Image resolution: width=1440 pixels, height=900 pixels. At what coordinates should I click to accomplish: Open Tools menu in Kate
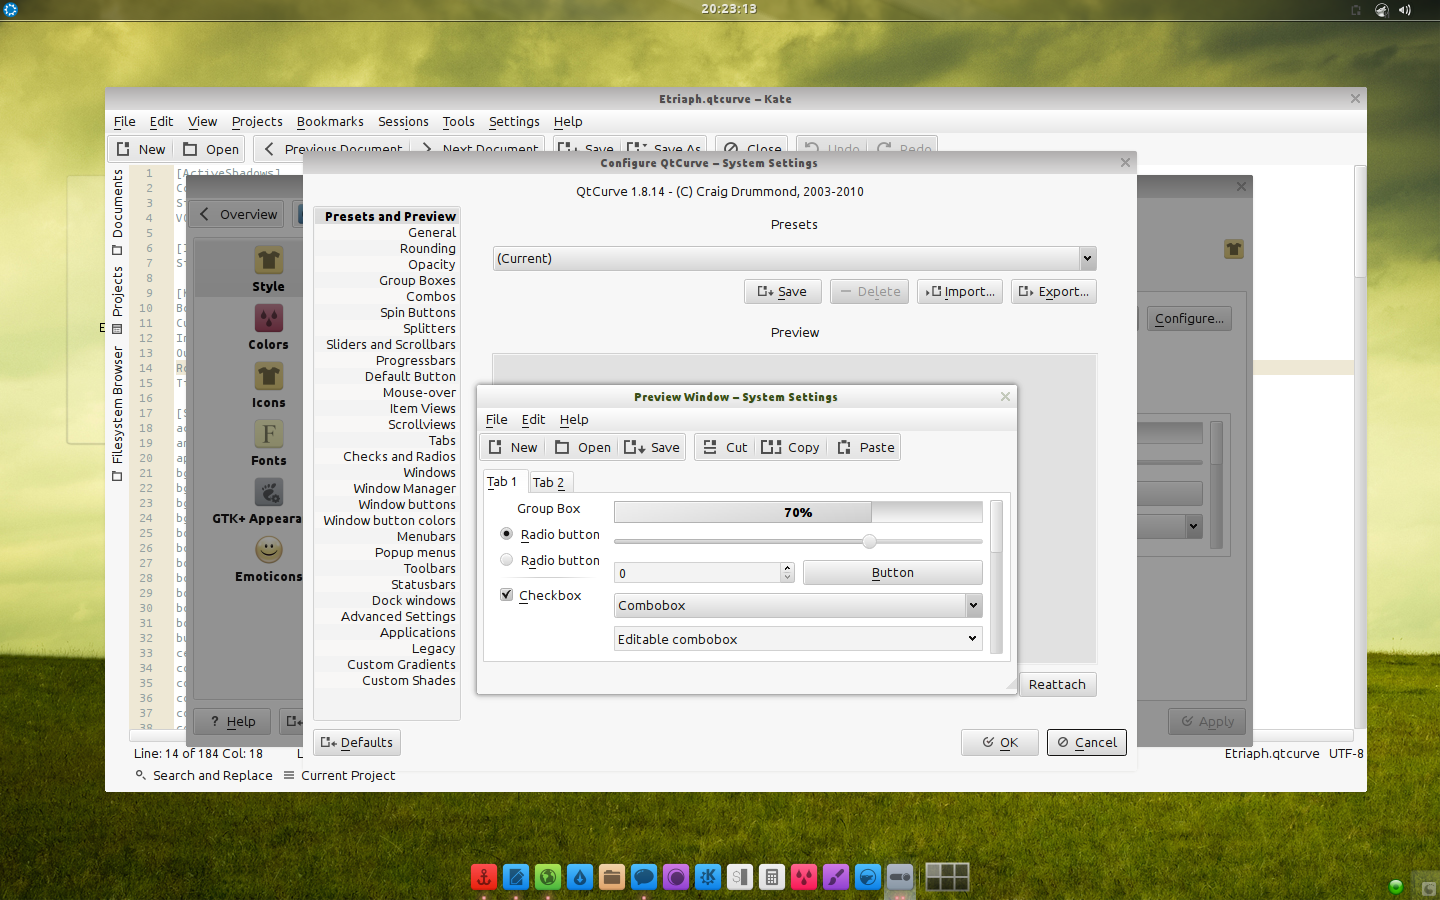tap(458, 121)
